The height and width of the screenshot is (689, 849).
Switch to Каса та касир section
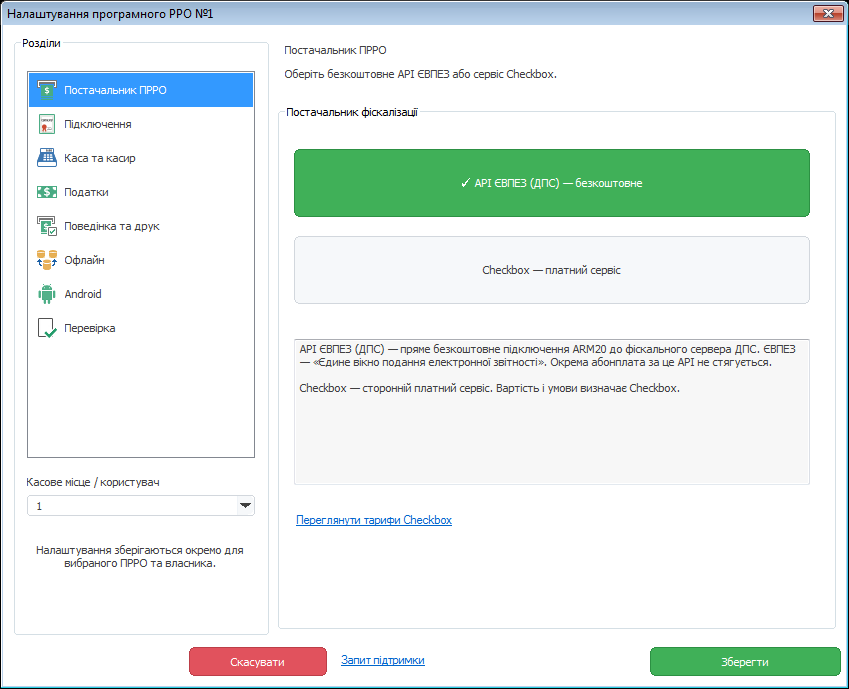point(141,158)
